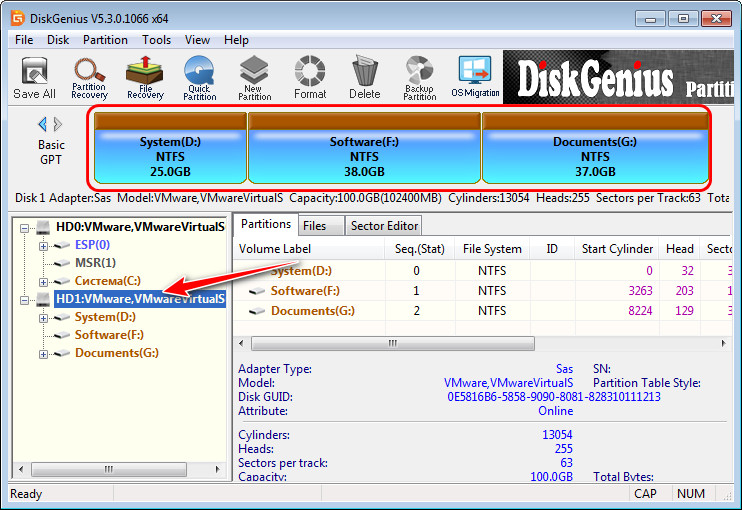Click the MSR(1) partition drive icon
This screenshot has width=742, height=510.
tap(61, 263)
